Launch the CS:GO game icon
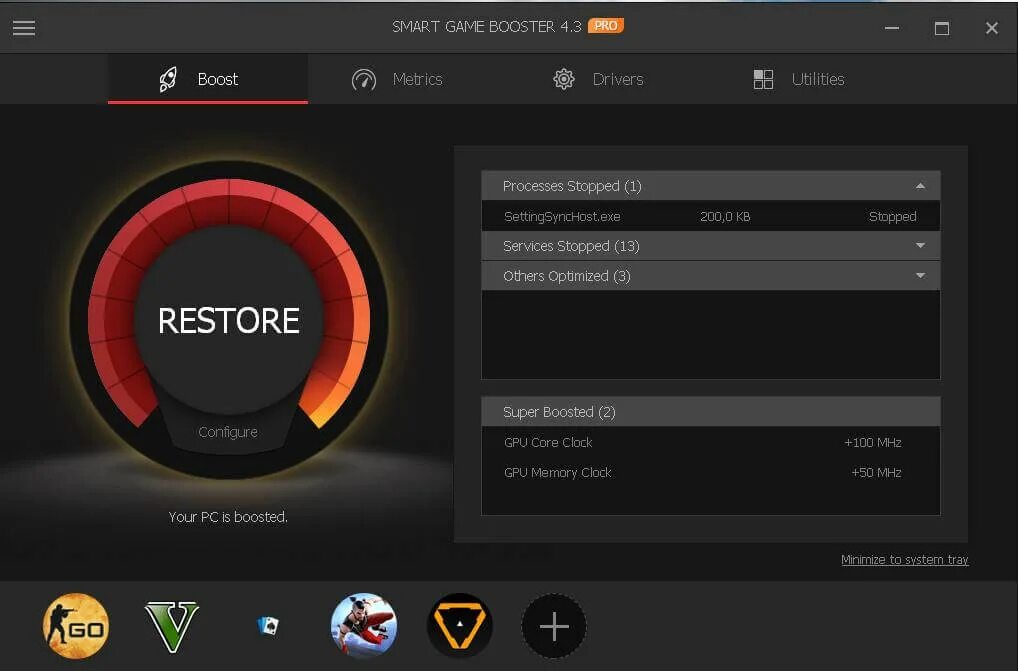1018x671 pixels. [x=76, y=626]
